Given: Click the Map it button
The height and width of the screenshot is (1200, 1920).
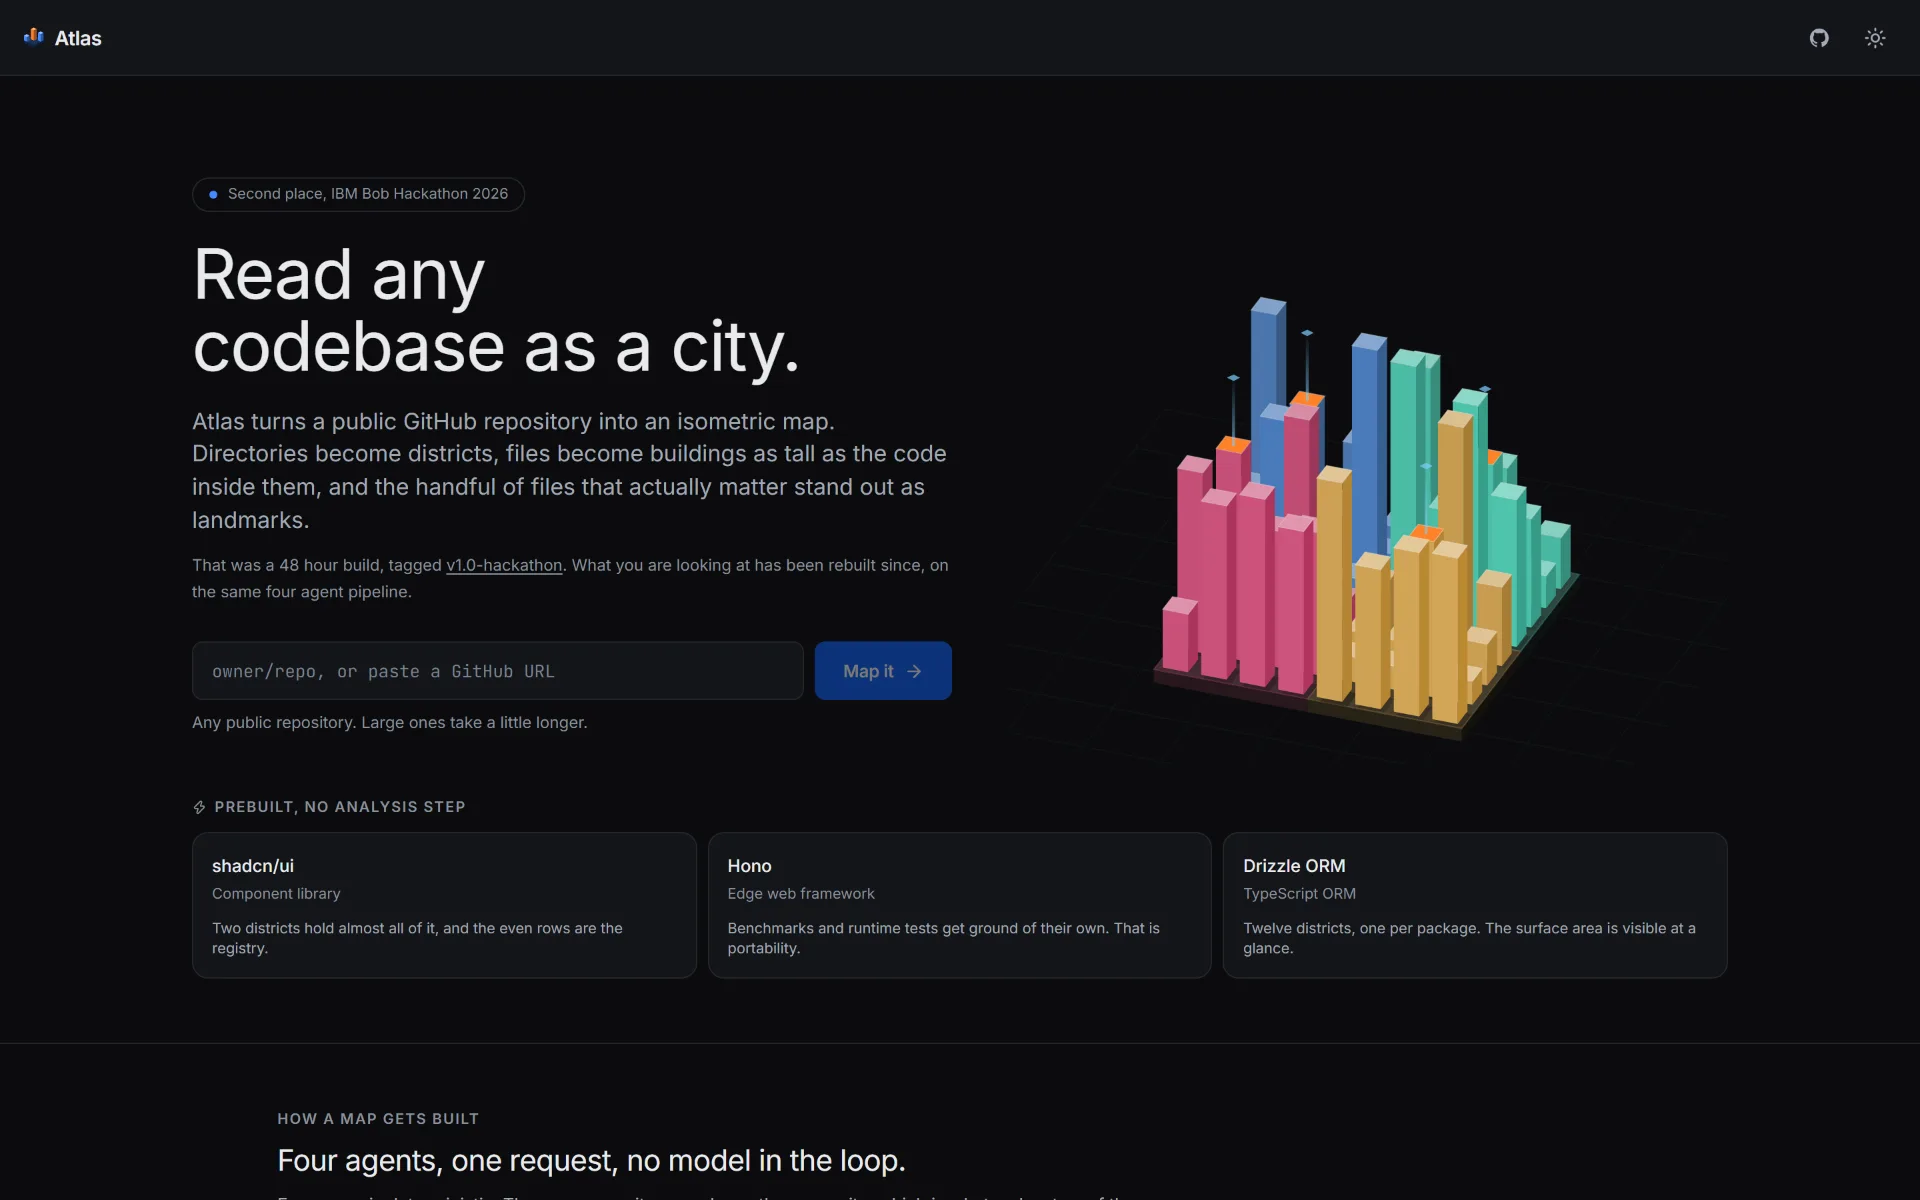Looking at the screenshot, I should pyautogui.click(x=883, y=671).
